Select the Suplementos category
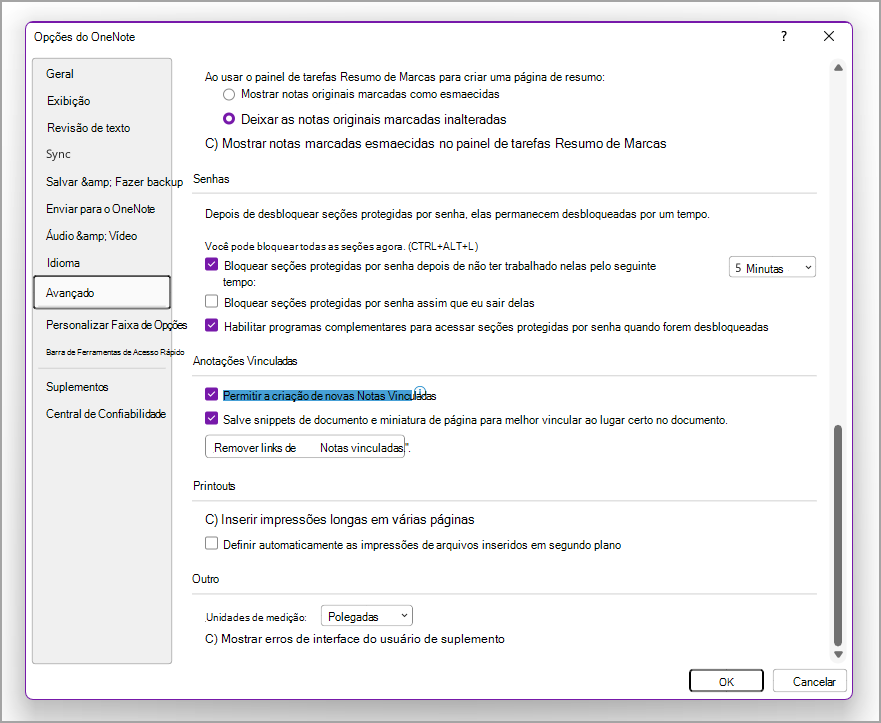 click(77, 386)
